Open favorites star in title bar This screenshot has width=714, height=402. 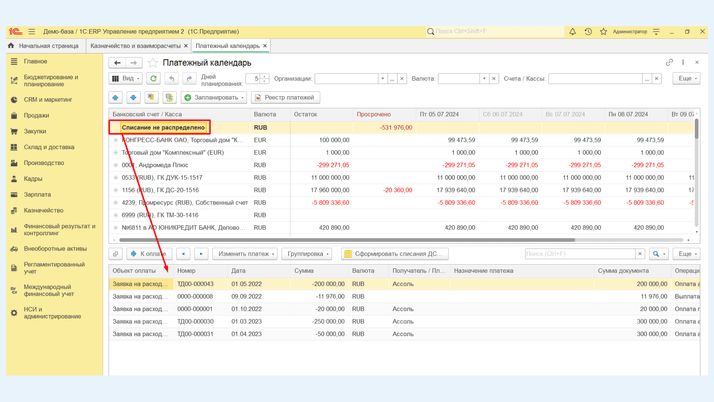coord(603,32)
